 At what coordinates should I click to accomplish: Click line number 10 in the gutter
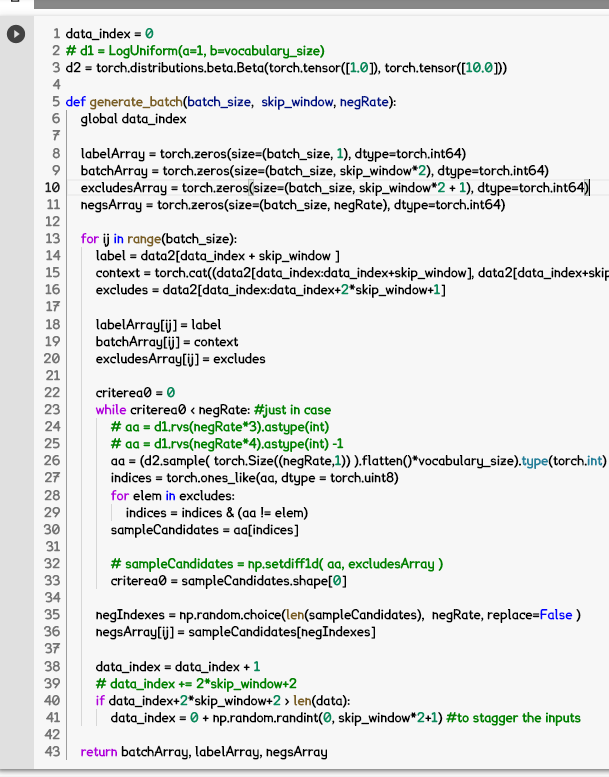tap(52, 188)
